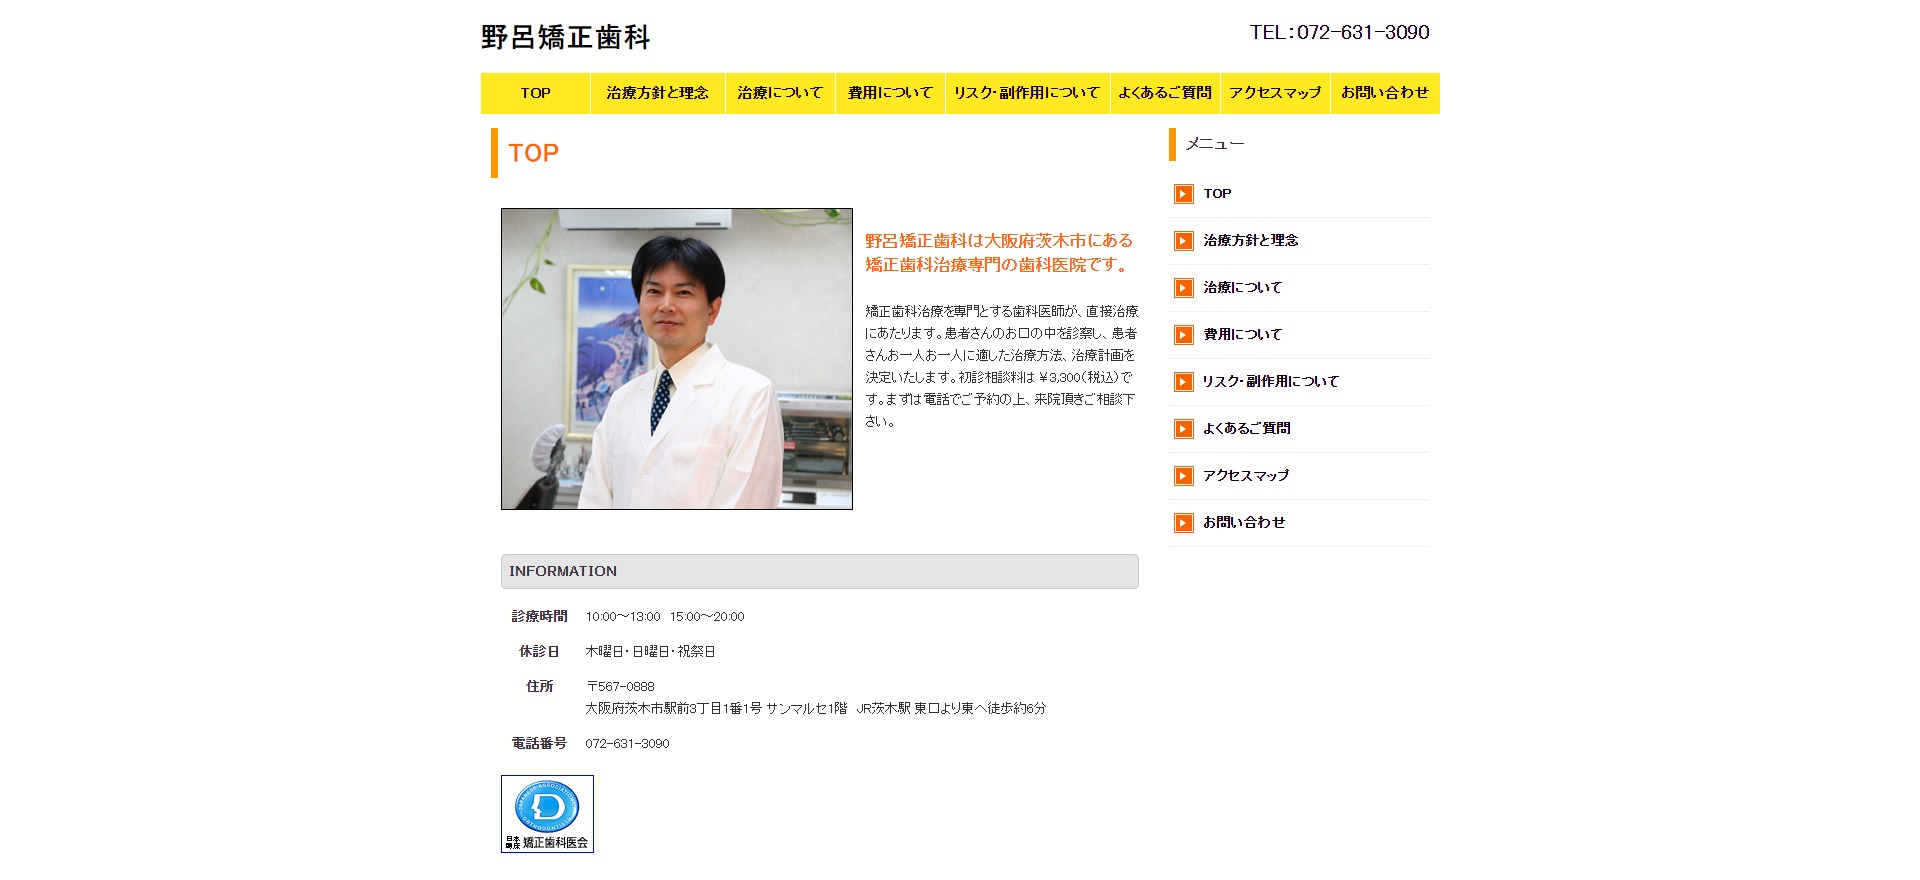Screen dimensions: 1920x880
Task: Open TOP in the yellow navigation bar
Action: (x=535, y=93)
